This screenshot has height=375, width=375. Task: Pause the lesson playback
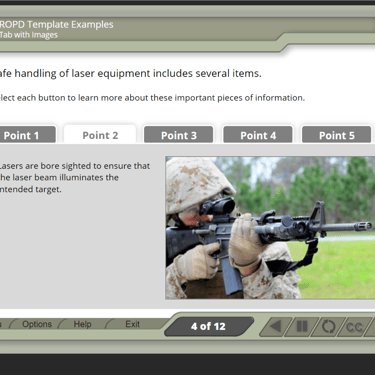302,326
